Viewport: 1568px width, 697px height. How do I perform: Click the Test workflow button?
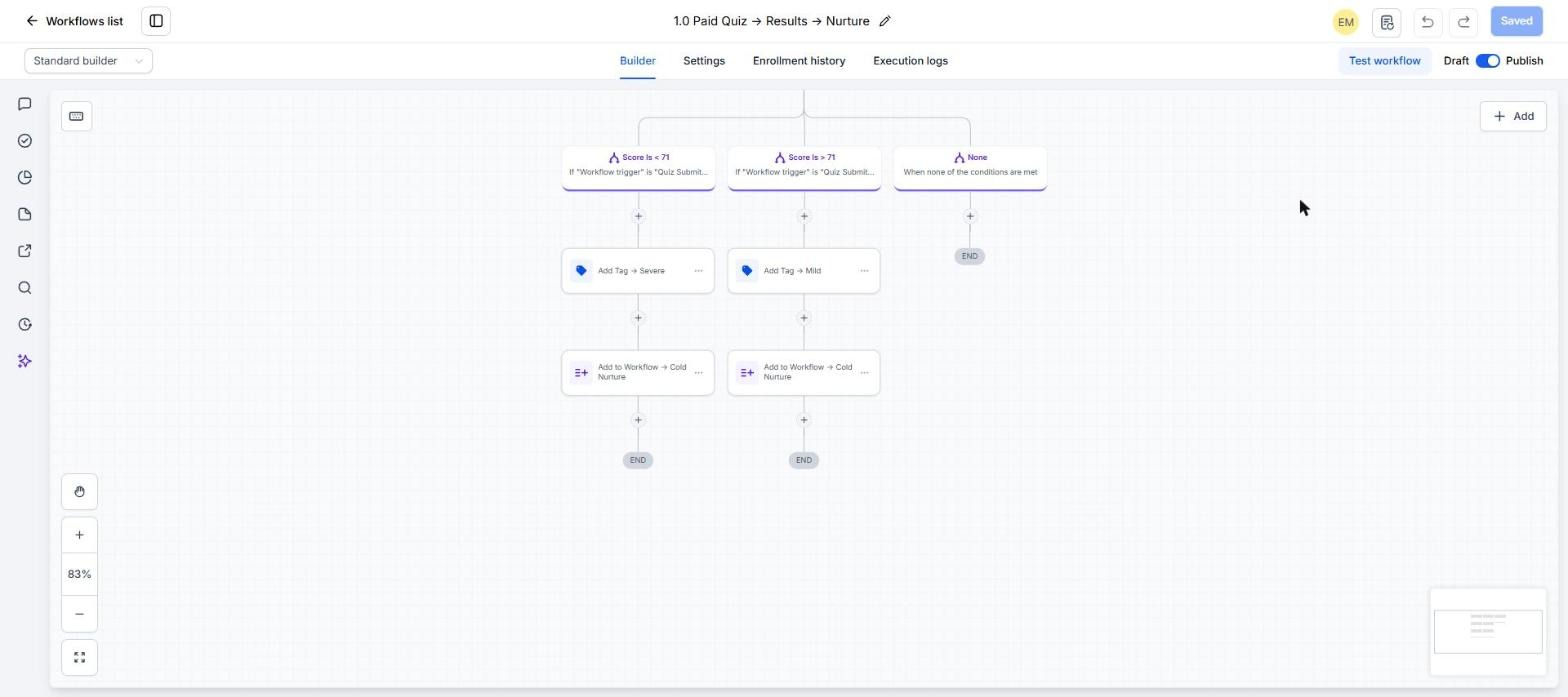click(x=1384, y=61)
